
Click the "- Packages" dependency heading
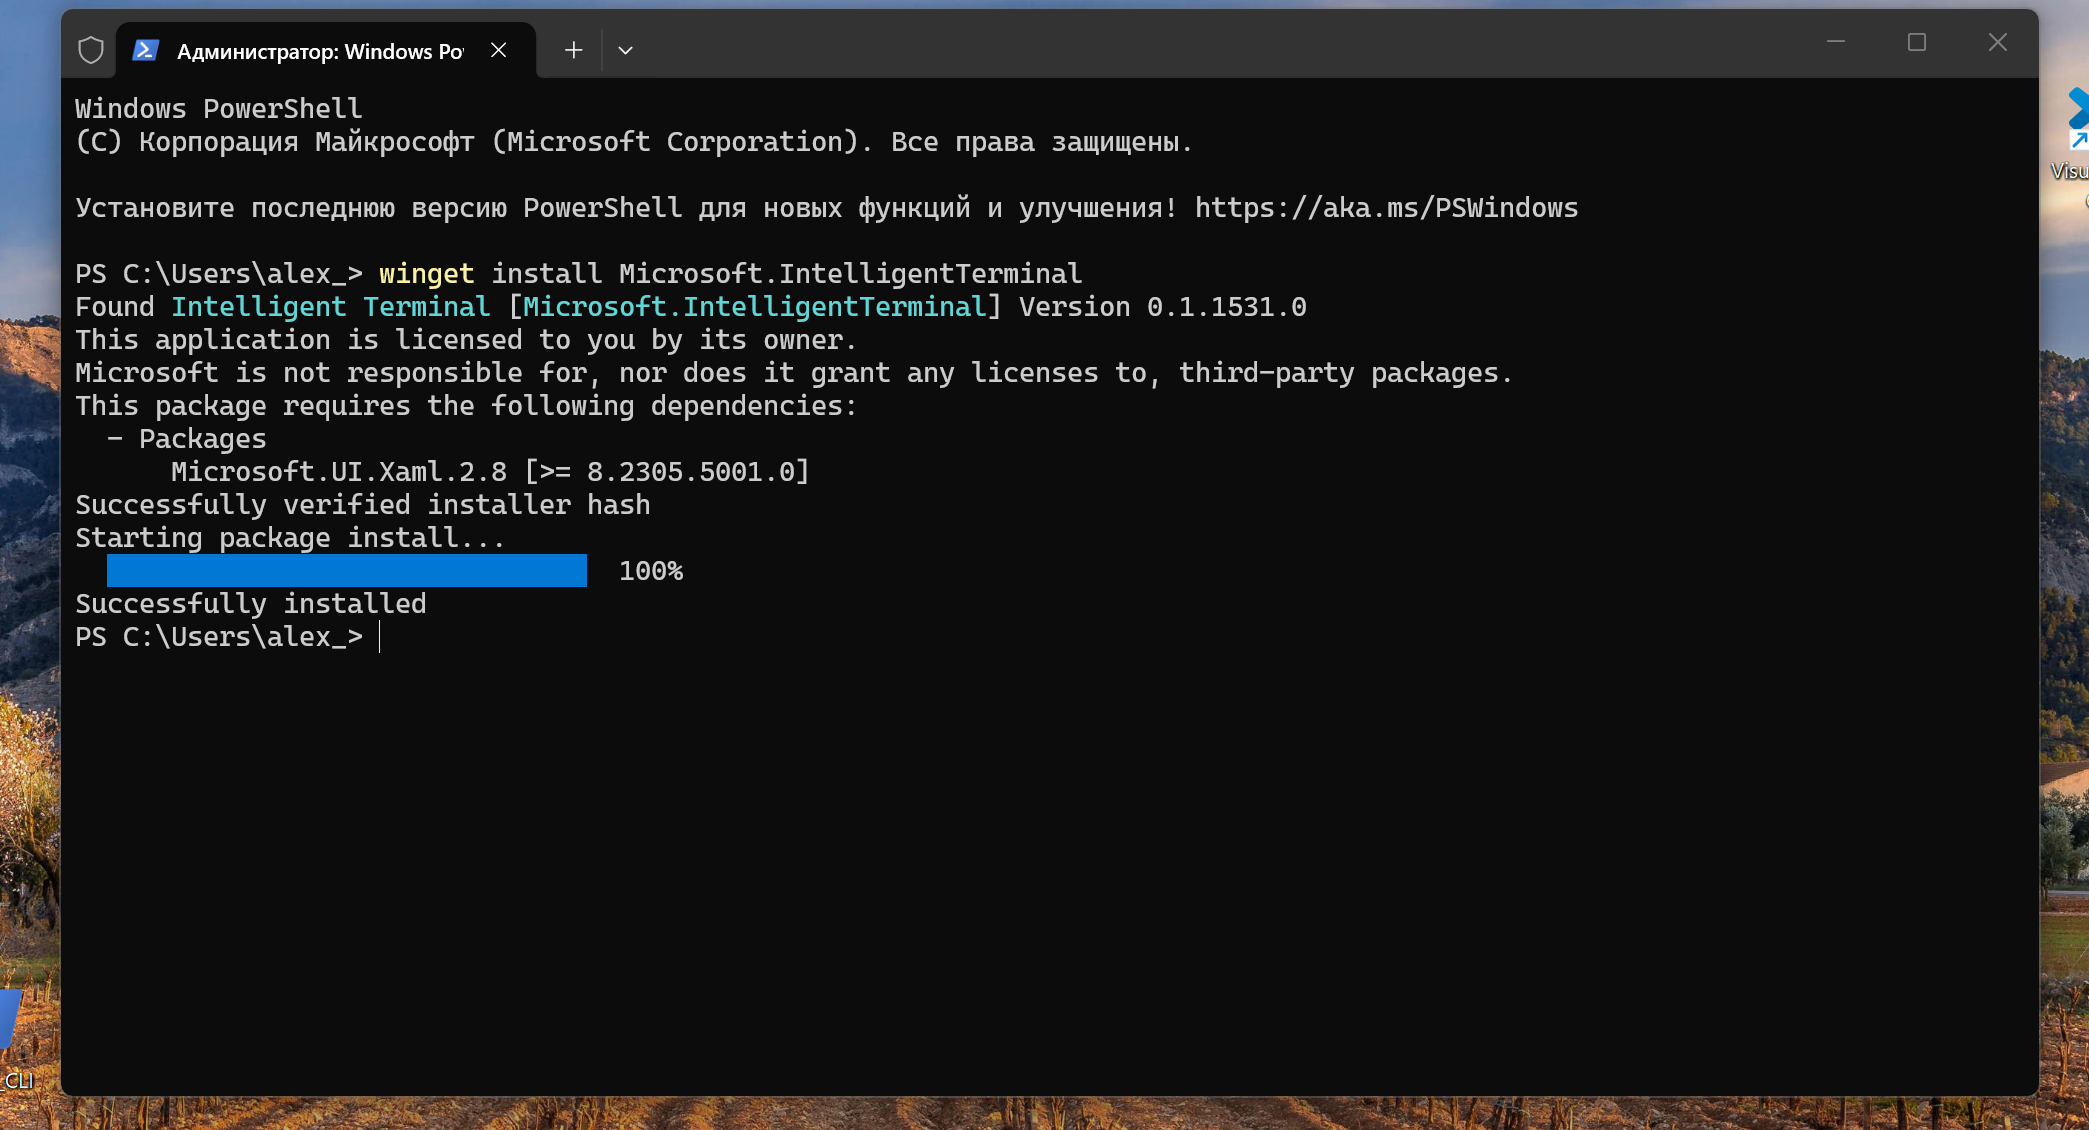pos(187,439)
